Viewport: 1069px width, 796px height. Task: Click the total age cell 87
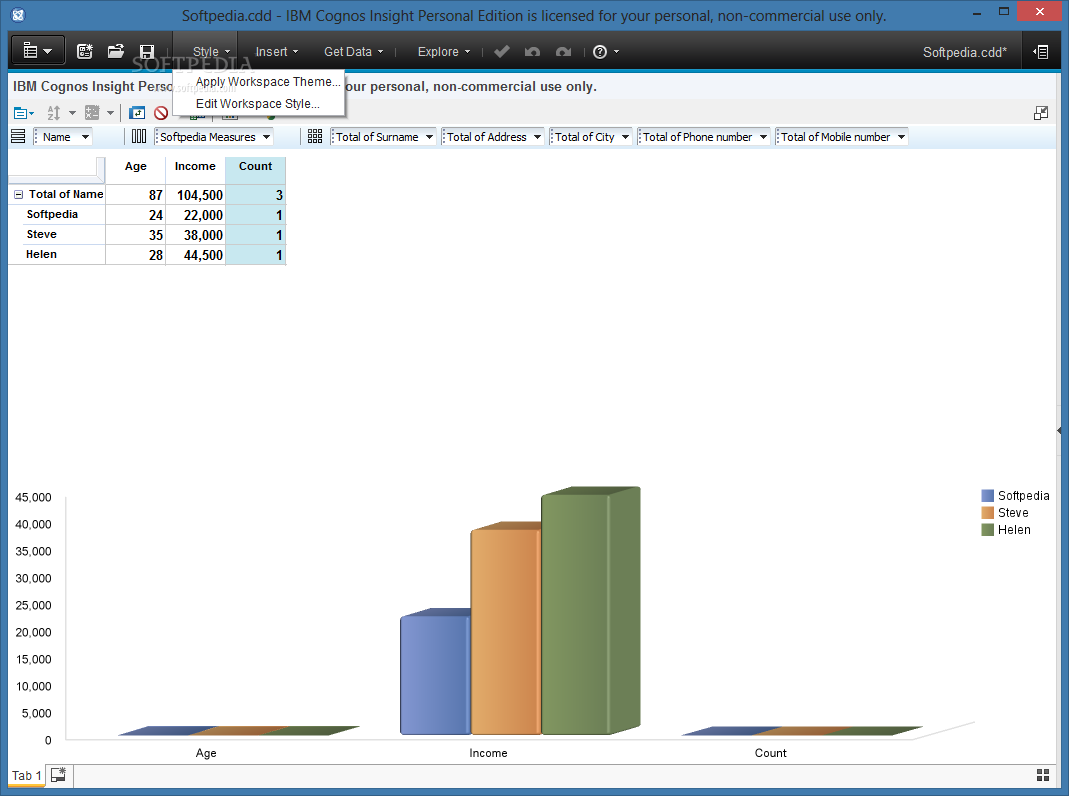click(136, 196)
